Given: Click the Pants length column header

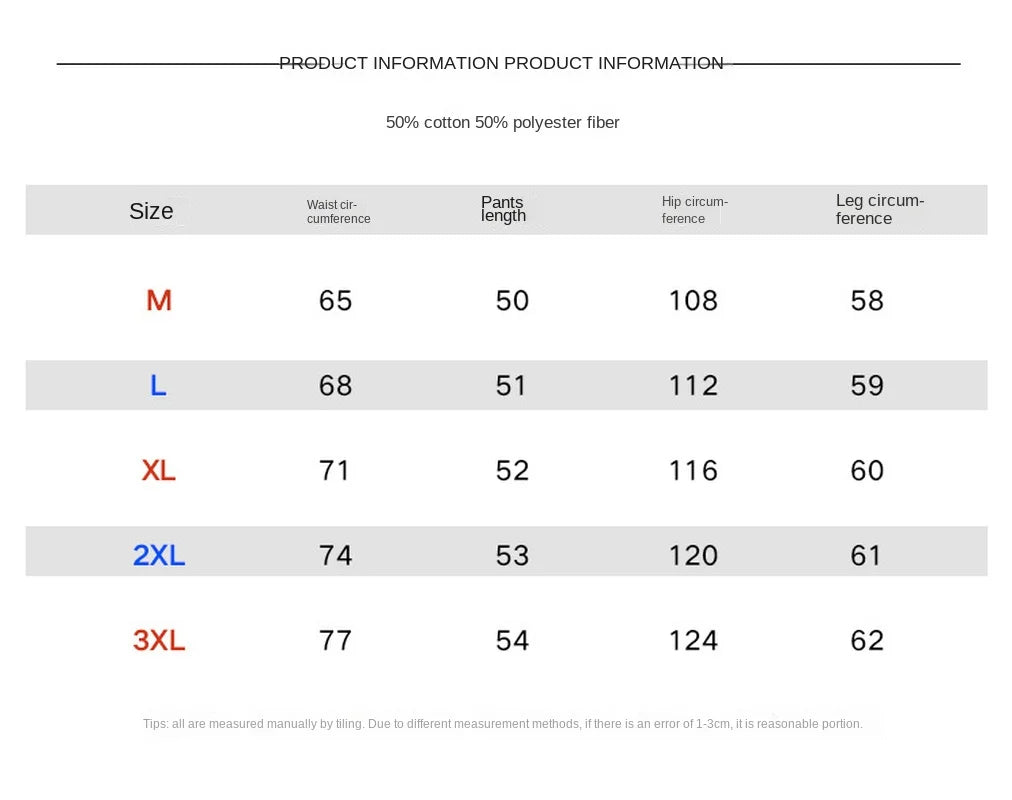Looking at the screenshot, I should click(503, 209).
